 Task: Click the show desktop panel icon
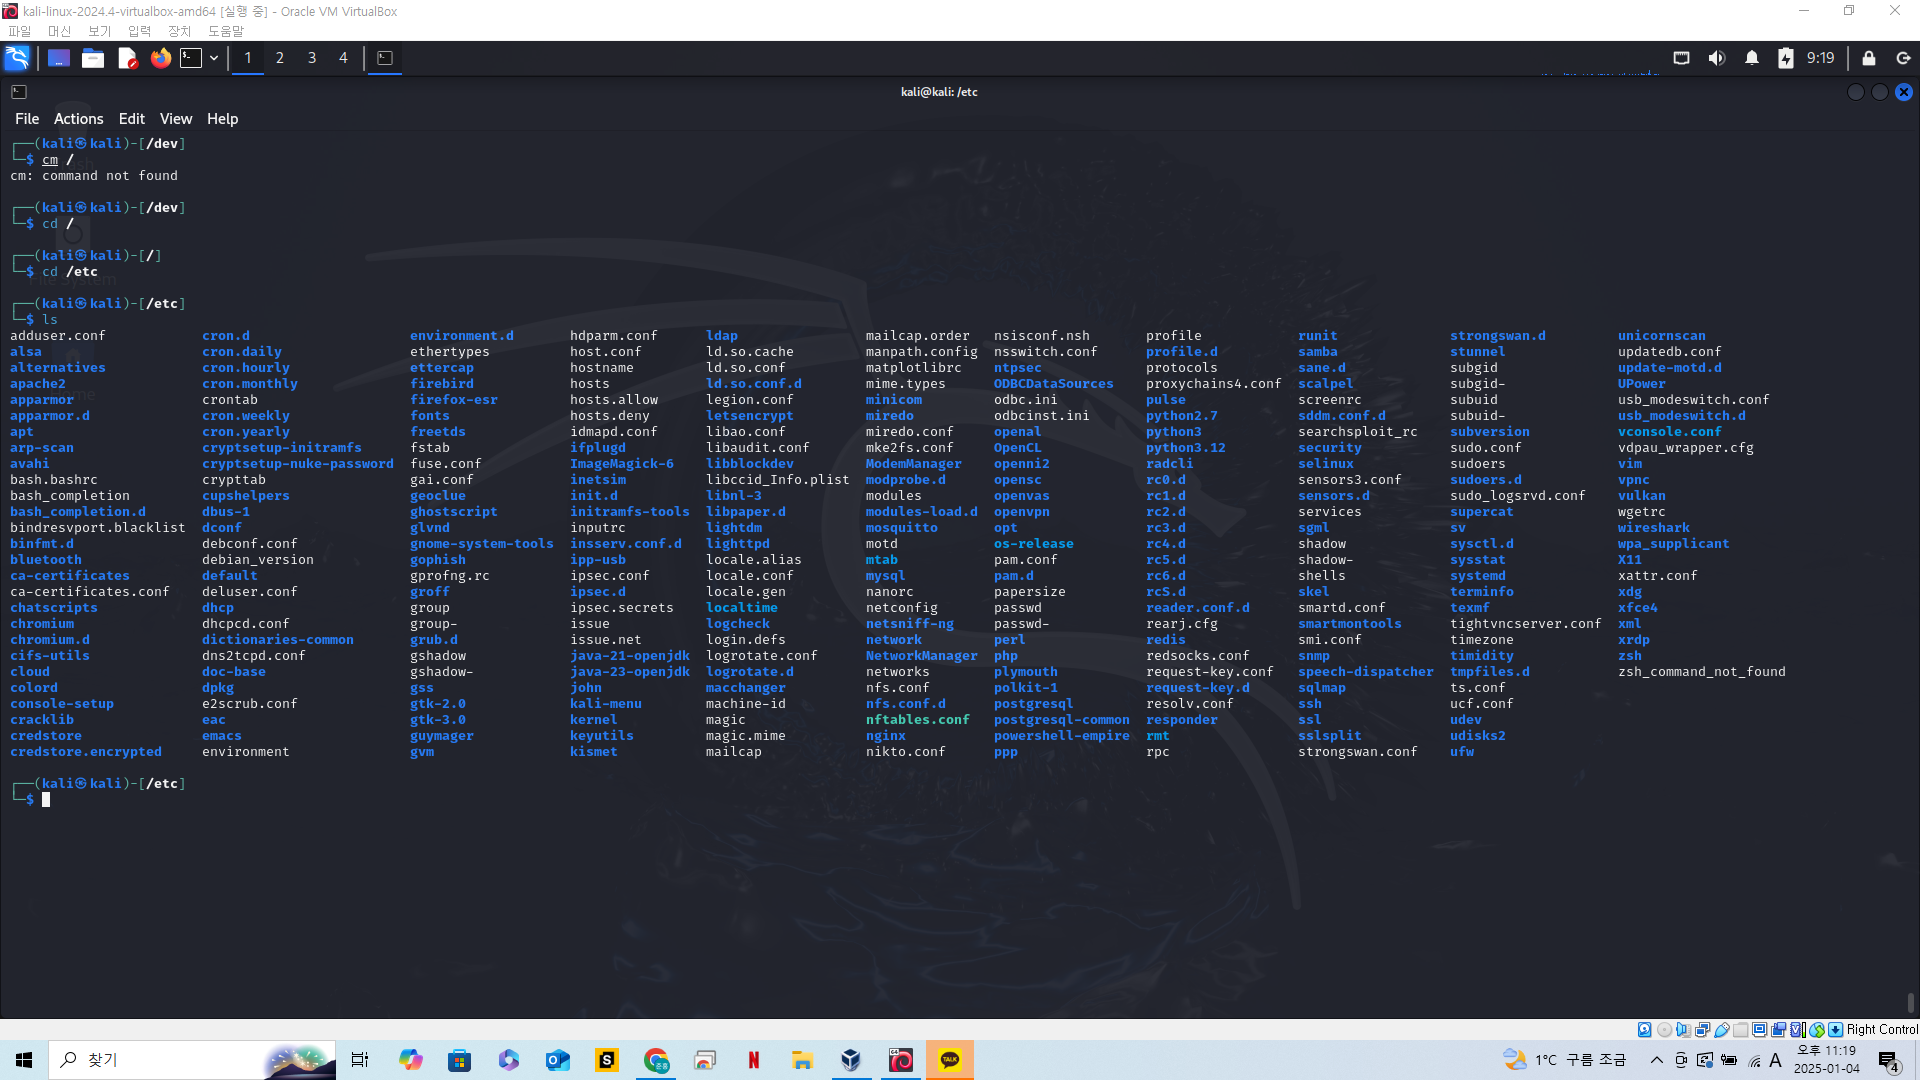pyautogui.click(x=59, y=58)
